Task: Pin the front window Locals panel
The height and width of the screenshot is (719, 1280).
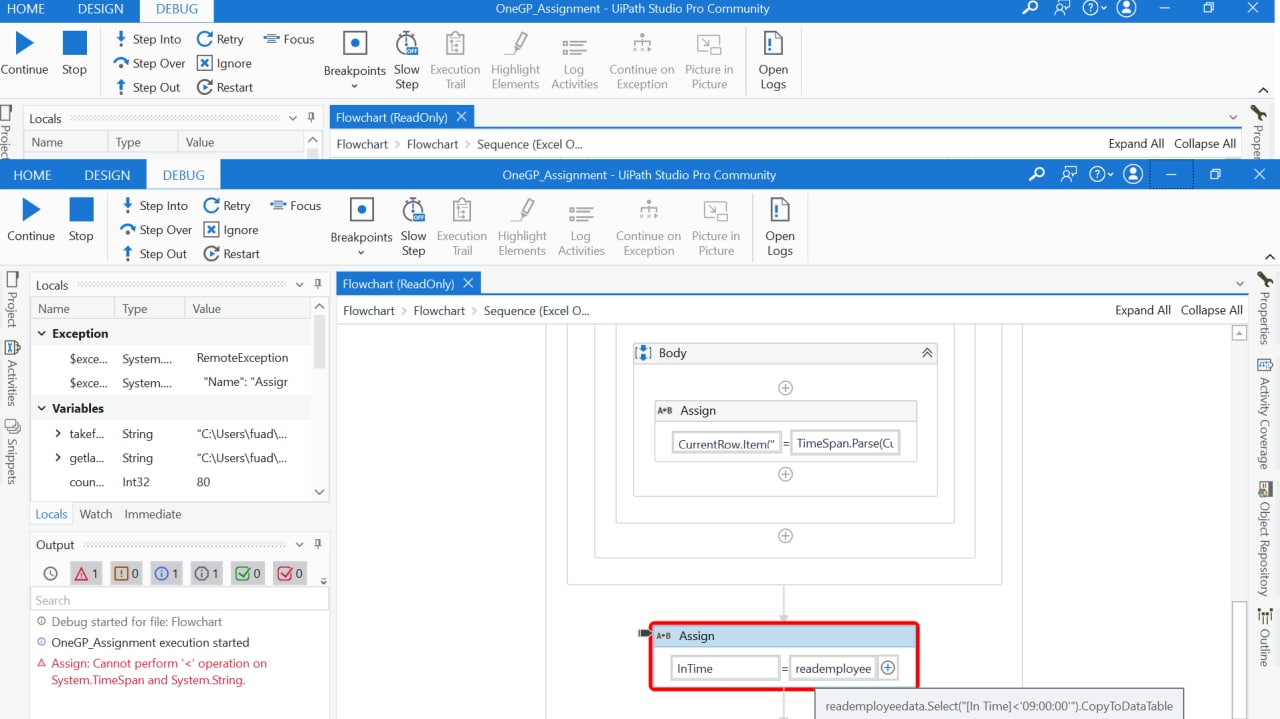Action: coord(318,285)
